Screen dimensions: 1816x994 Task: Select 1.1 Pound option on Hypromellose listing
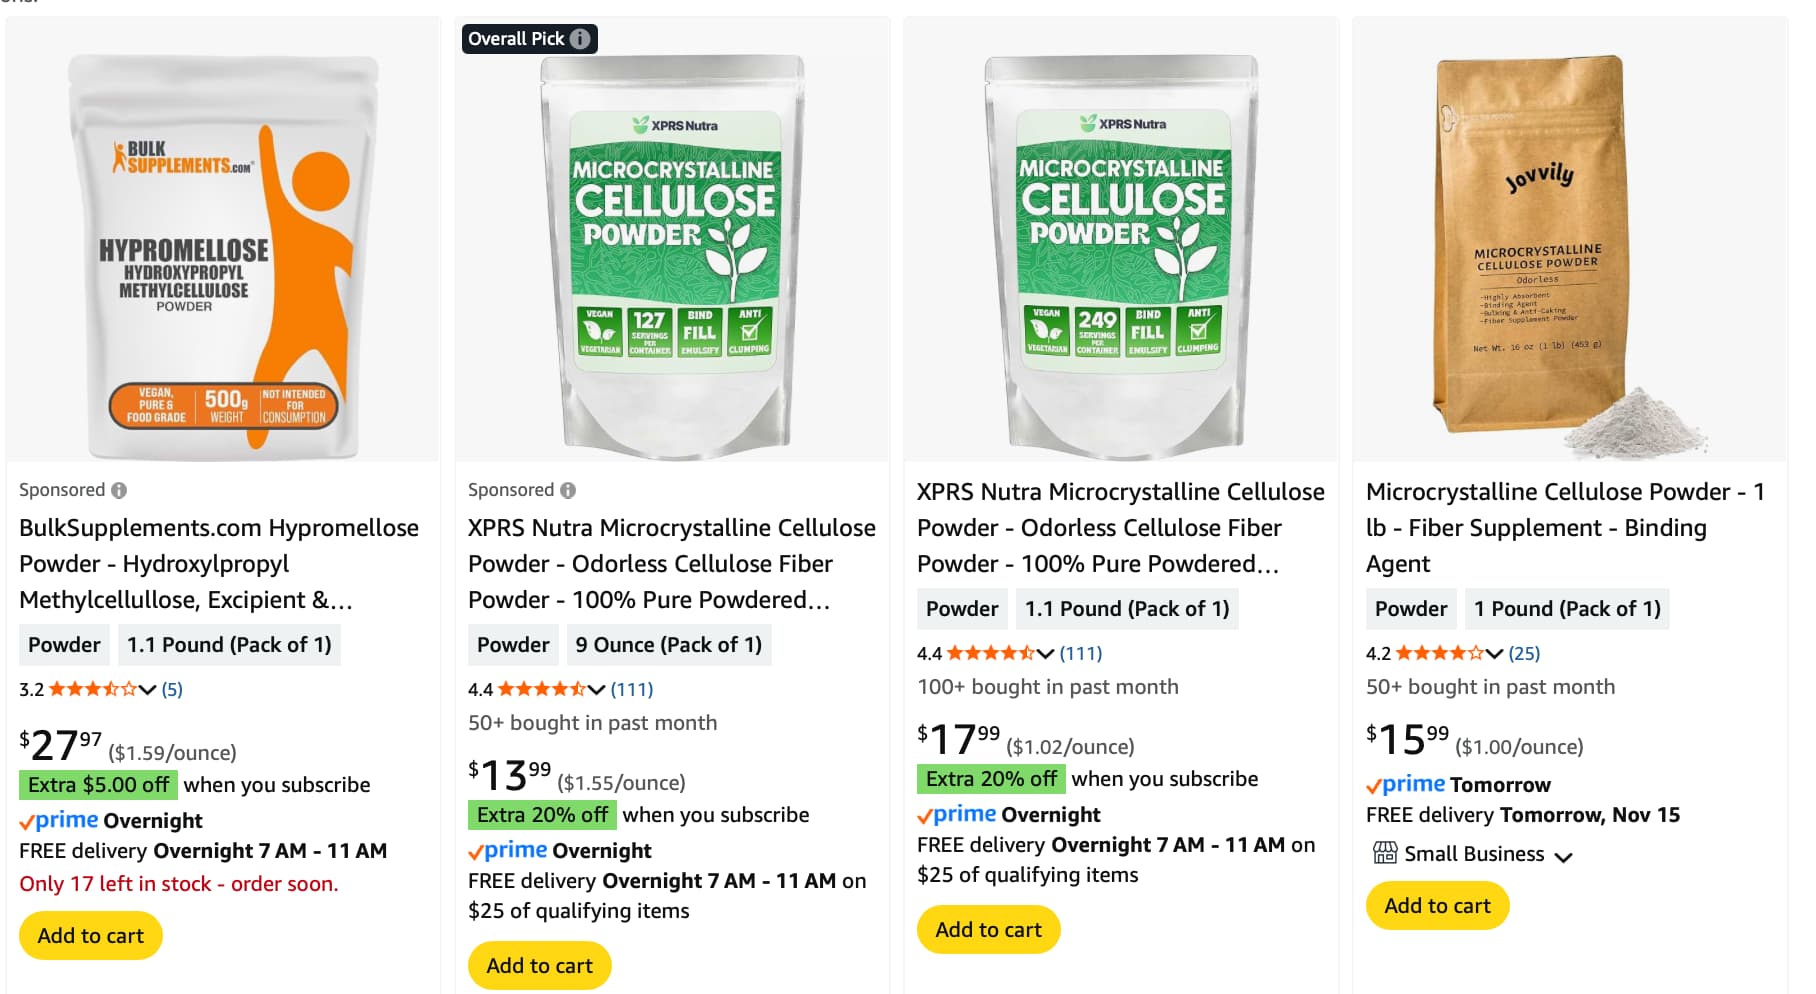pyautogui.click(x=229, y=645)
